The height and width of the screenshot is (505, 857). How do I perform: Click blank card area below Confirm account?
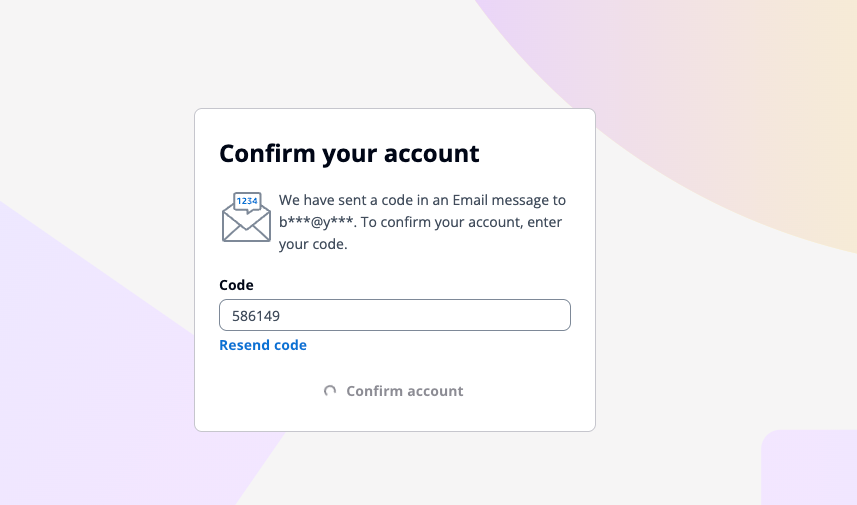[x=395, y=418]
